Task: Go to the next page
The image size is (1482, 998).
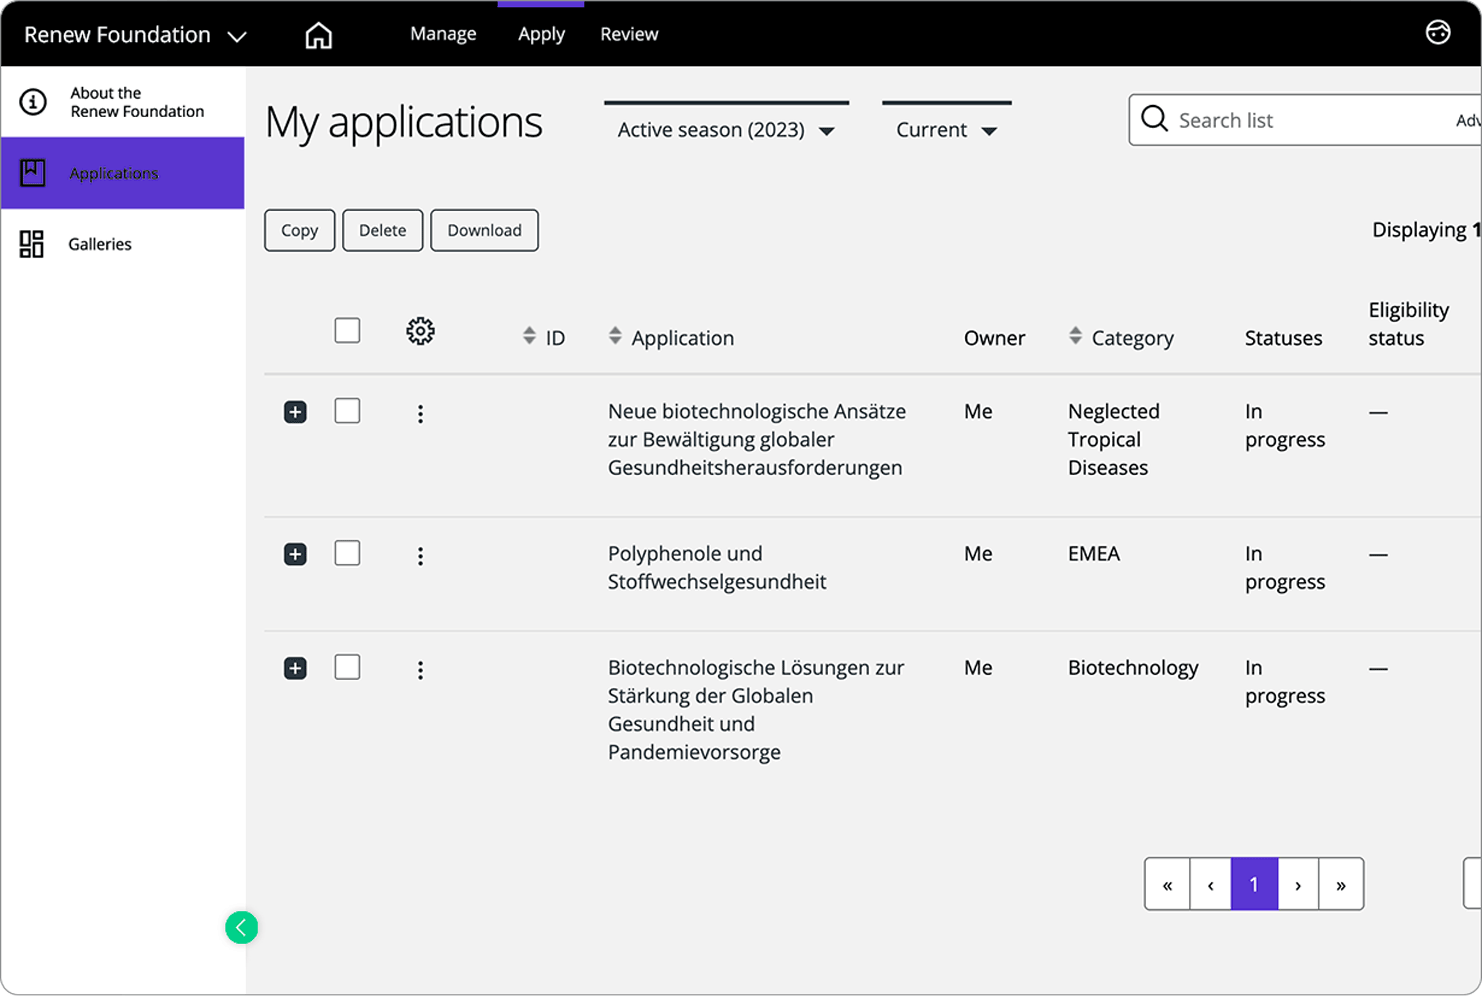Action: coord(1298,884)
